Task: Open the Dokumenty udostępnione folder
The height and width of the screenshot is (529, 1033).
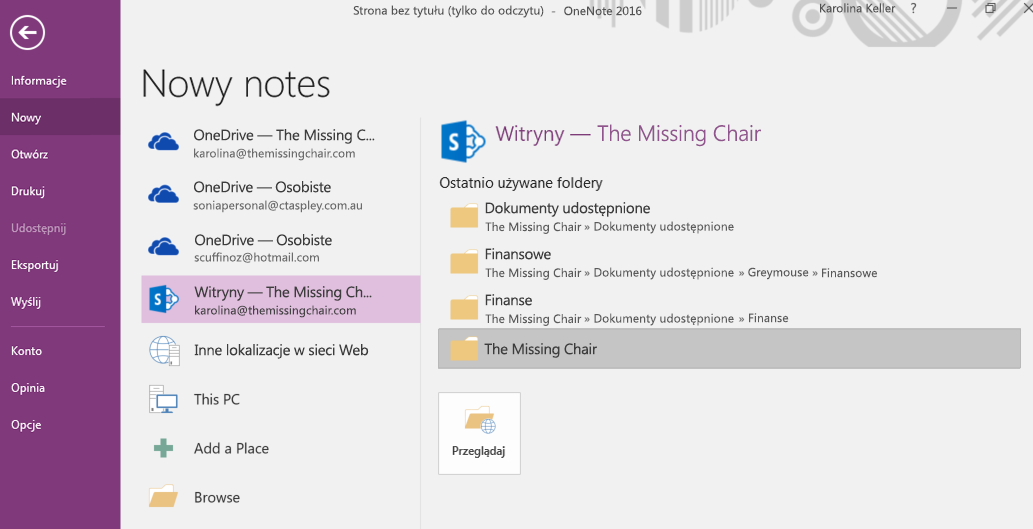Action: tap(729, 217)
